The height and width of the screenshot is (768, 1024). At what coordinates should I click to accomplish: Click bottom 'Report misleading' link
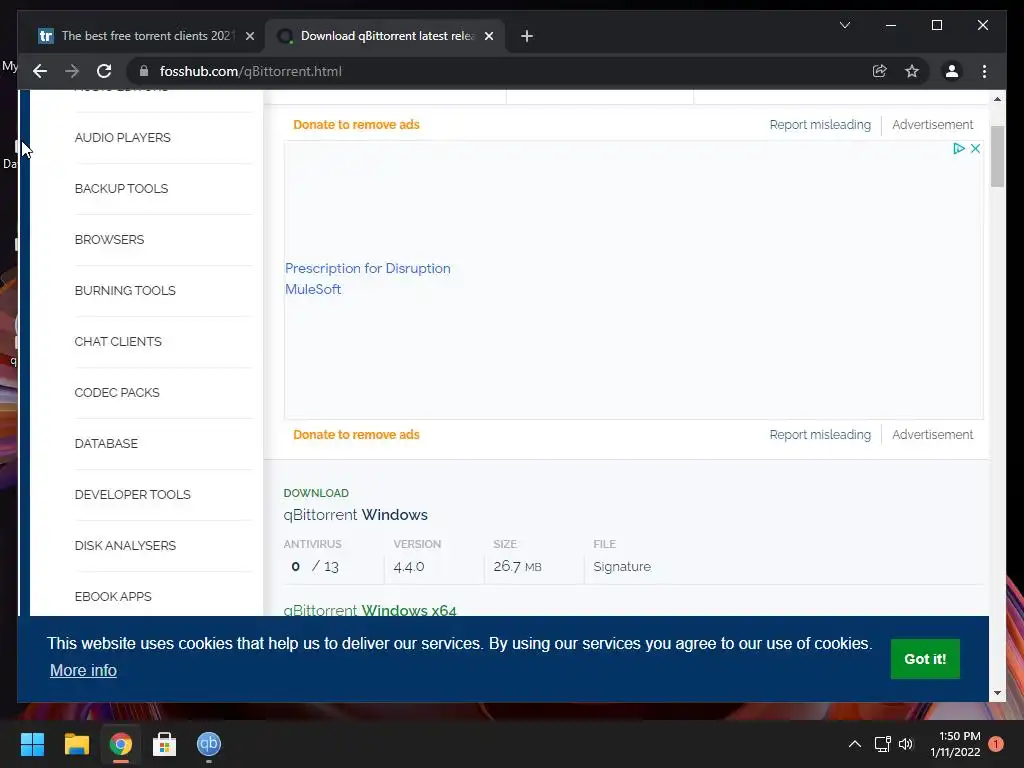pos(820,435)
